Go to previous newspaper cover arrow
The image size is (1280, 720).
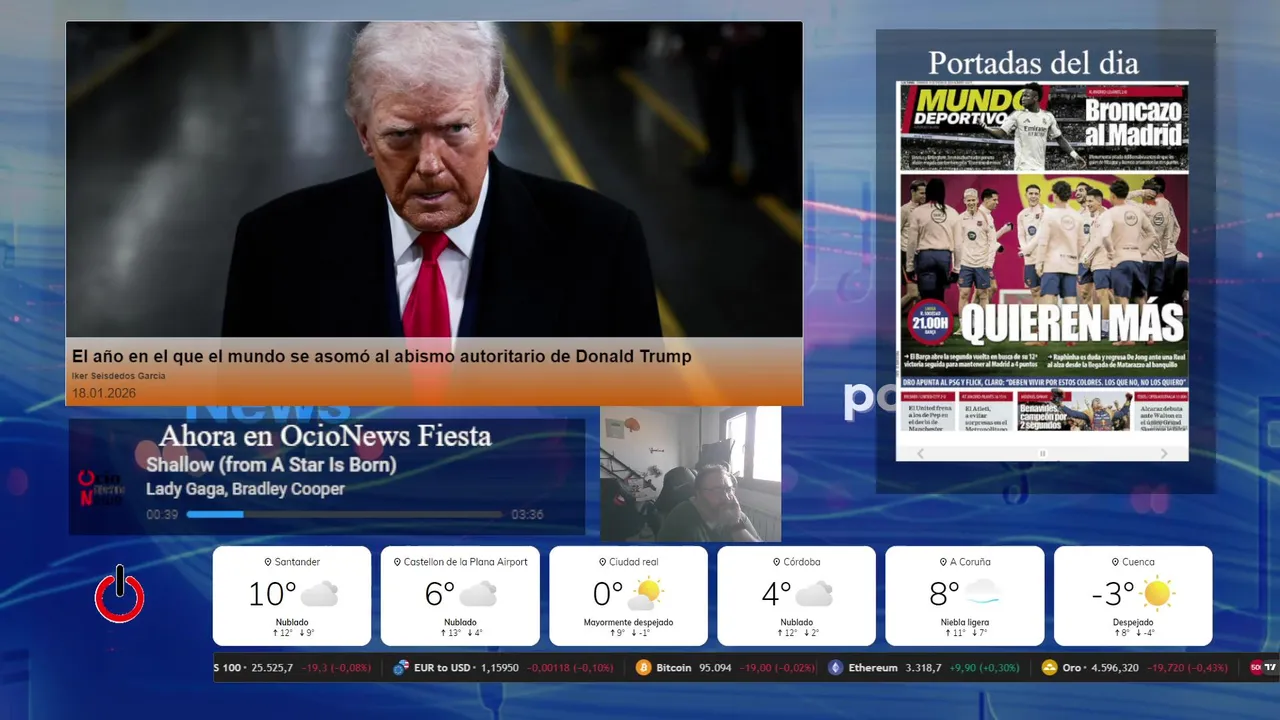(921, 453)
